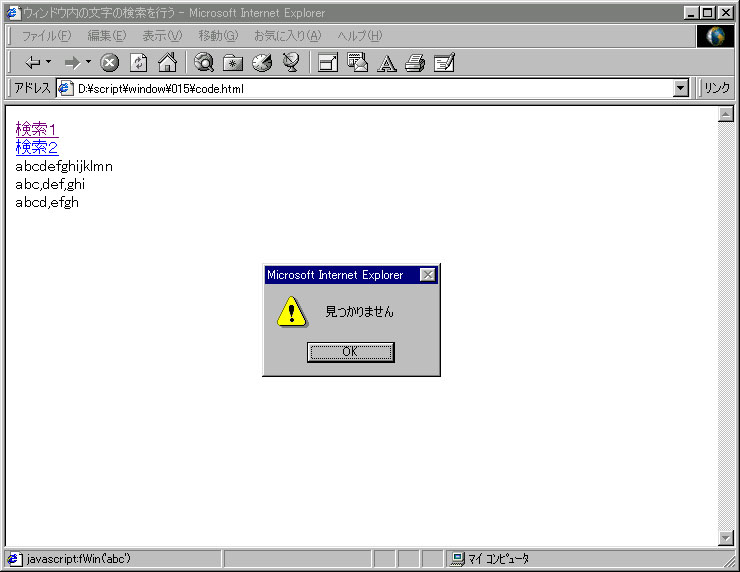740x572 pixels.
Task: Click the 検索2 link
Action: point(37,147)
